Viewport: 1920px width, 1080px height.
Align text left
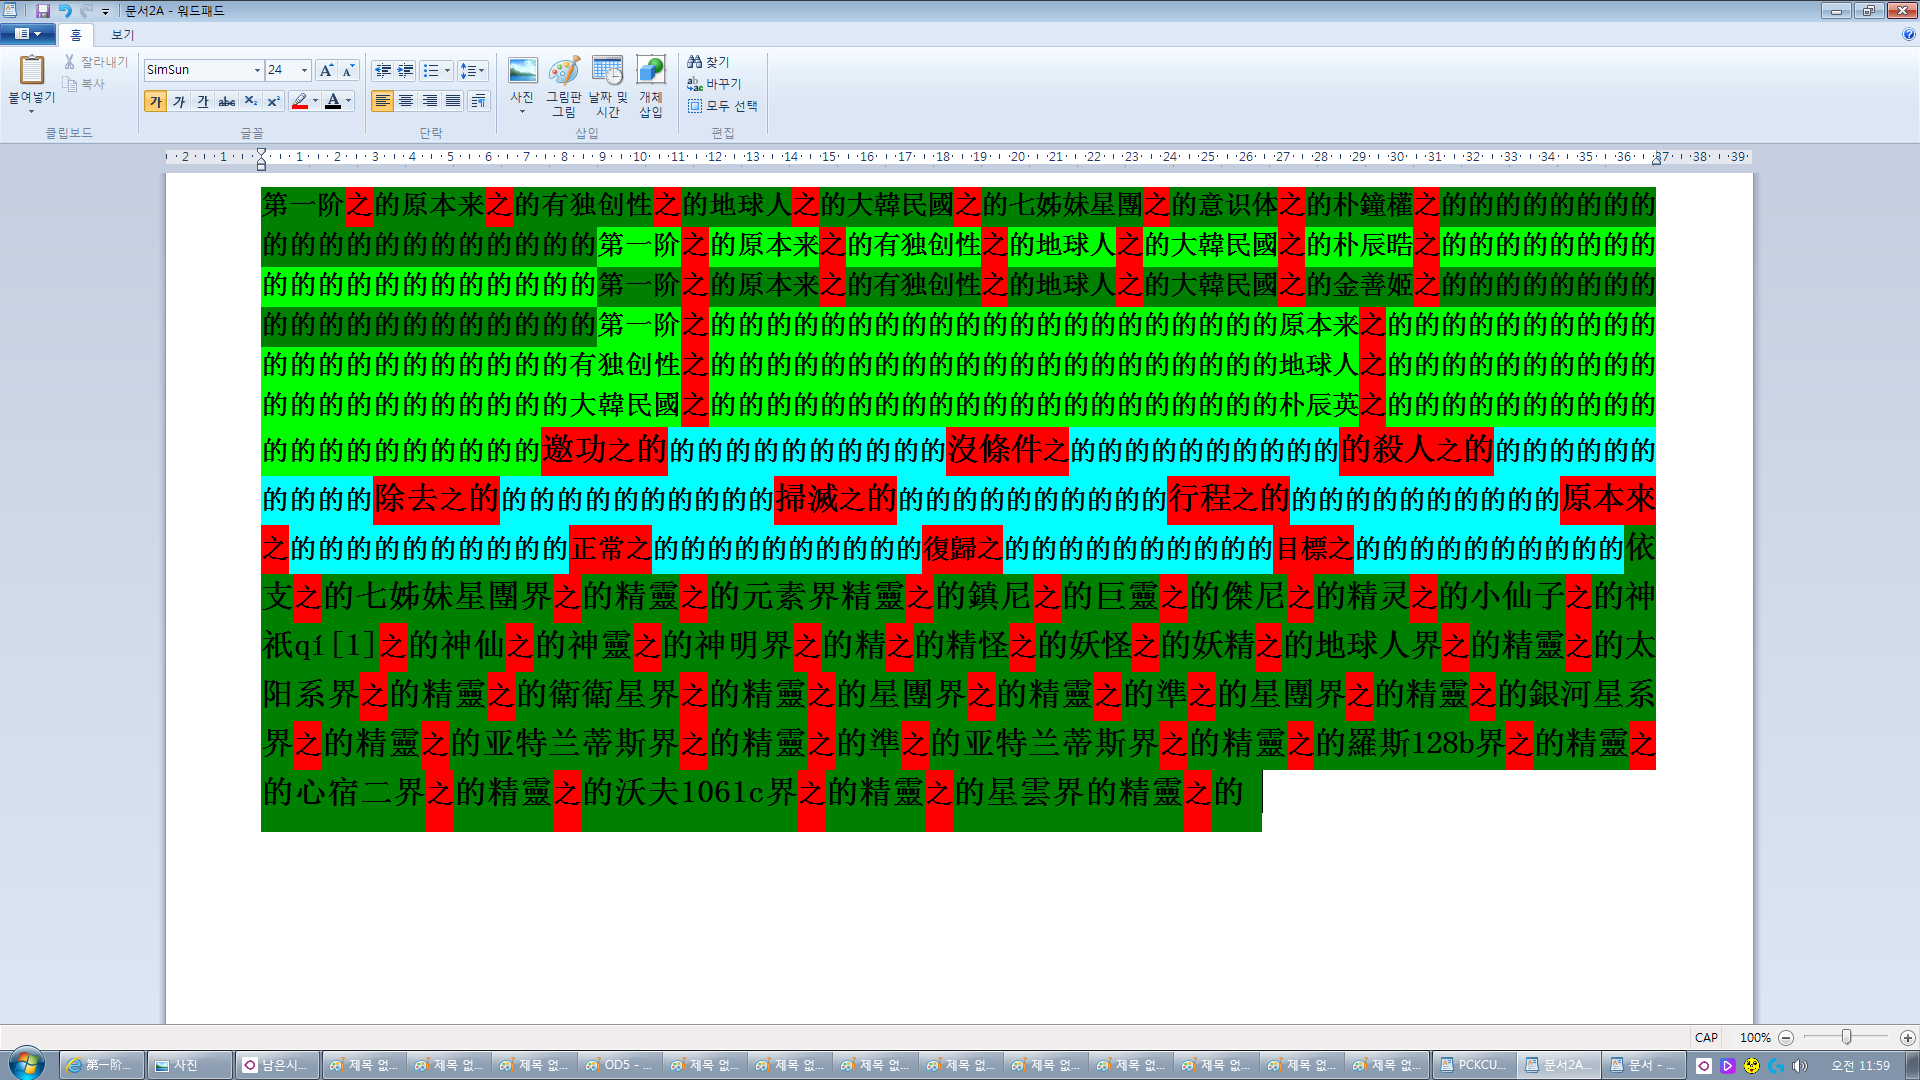tap(382, 101)
